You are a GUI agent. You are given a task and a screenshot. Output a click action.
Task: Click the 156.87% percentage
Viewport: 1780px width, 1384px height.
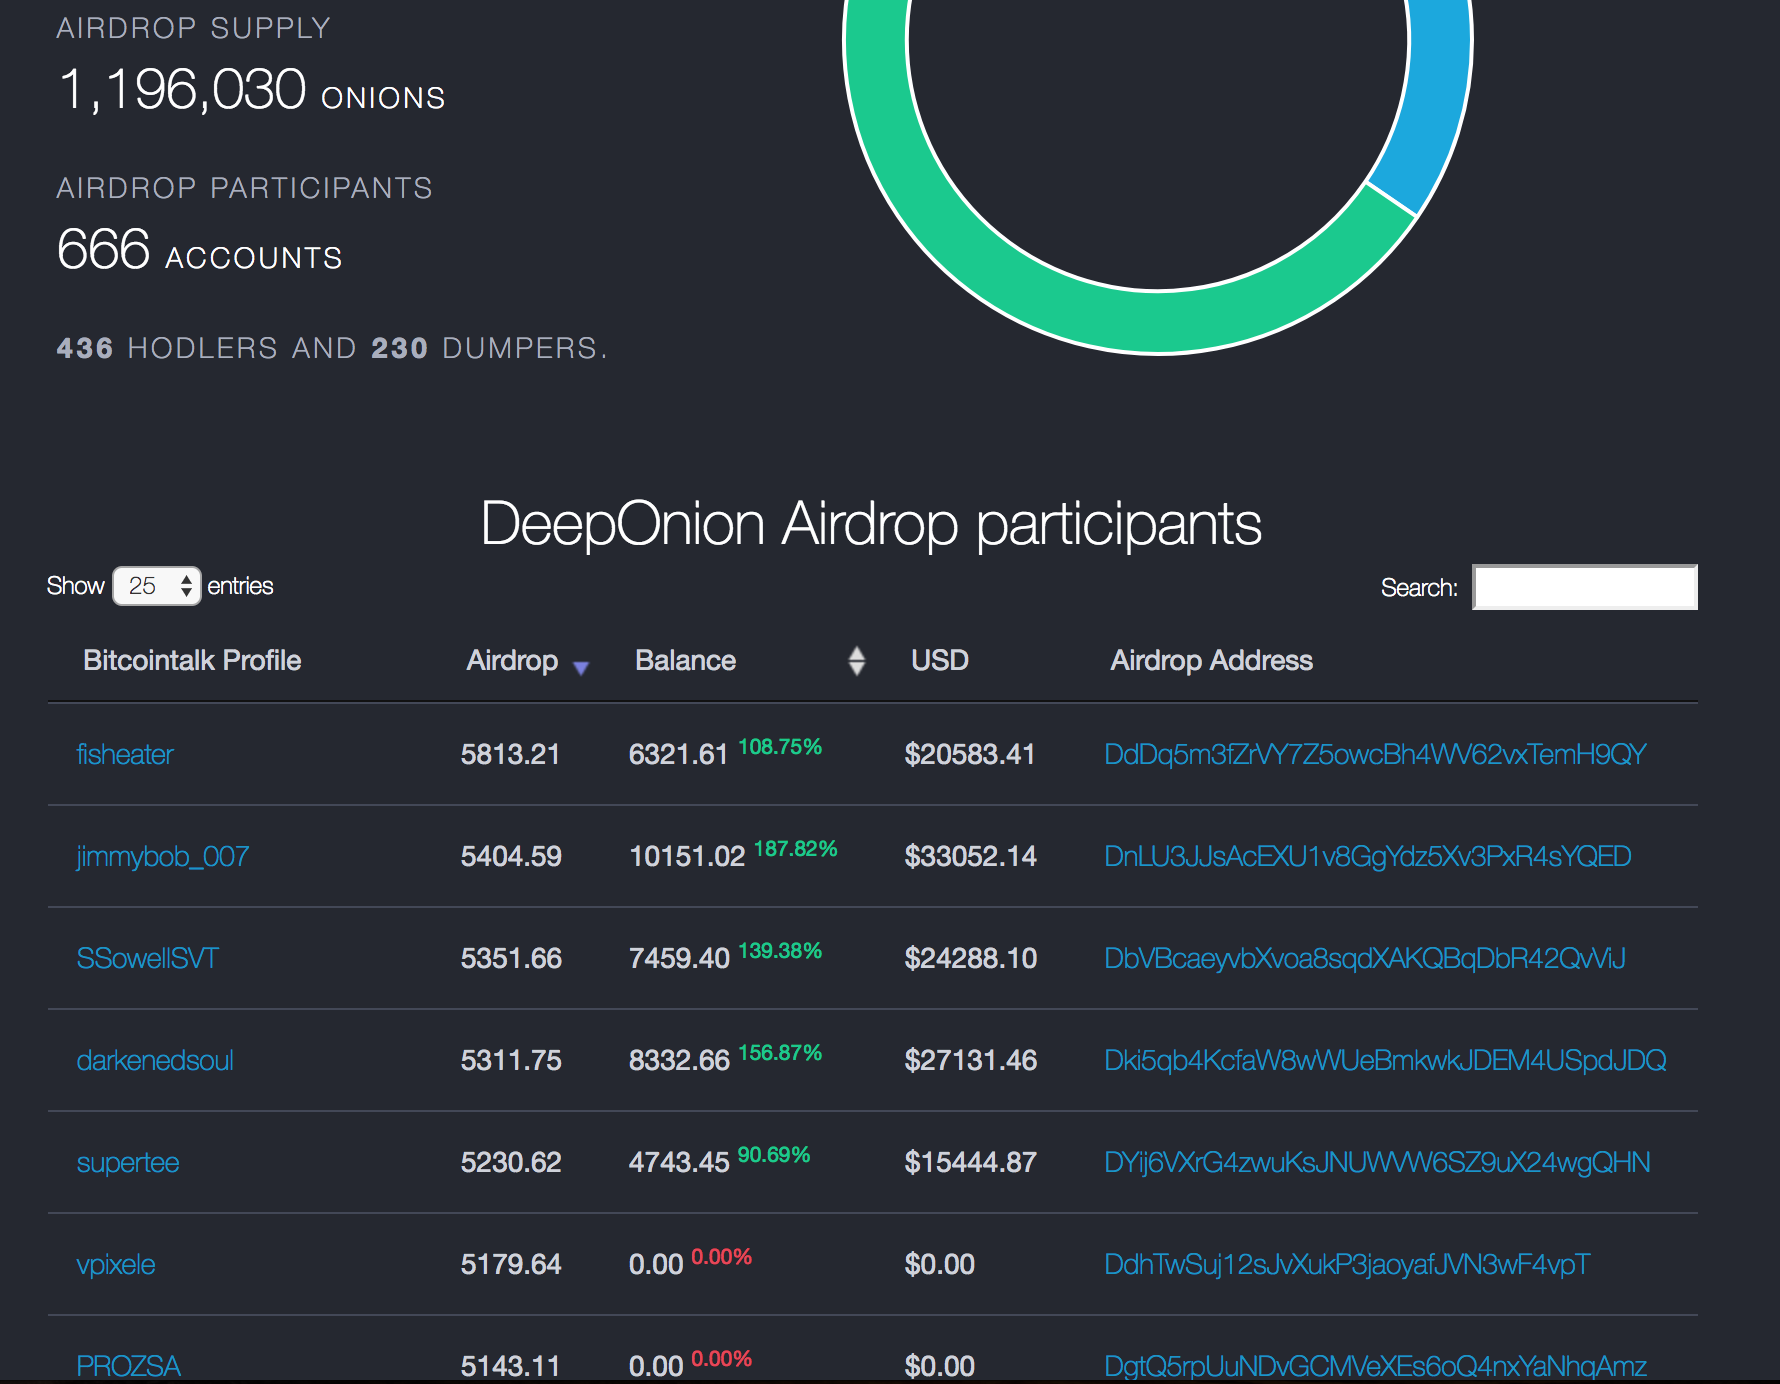[x=780, y=1053]
